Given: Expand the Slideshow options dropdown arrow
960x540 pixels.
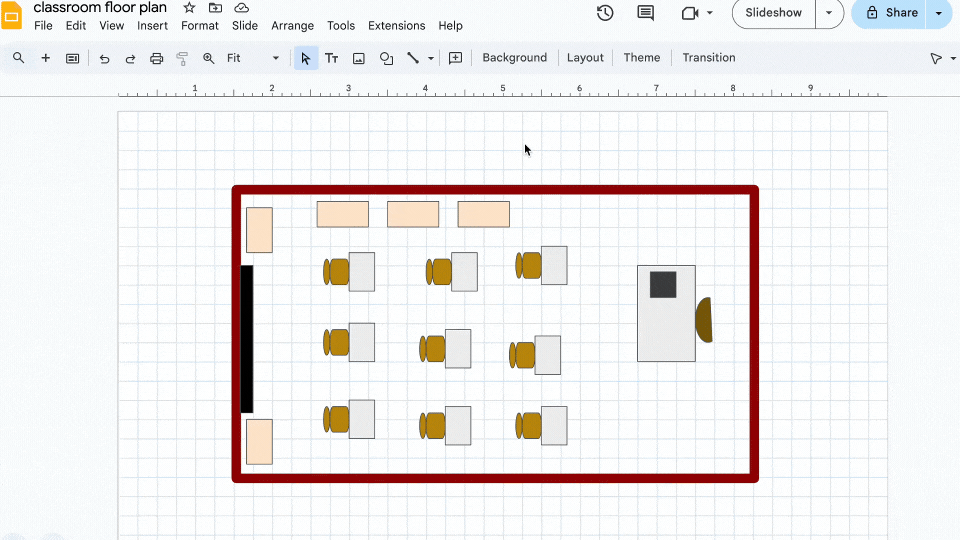Looking at the screenshot, I should [x=829, y=13].
